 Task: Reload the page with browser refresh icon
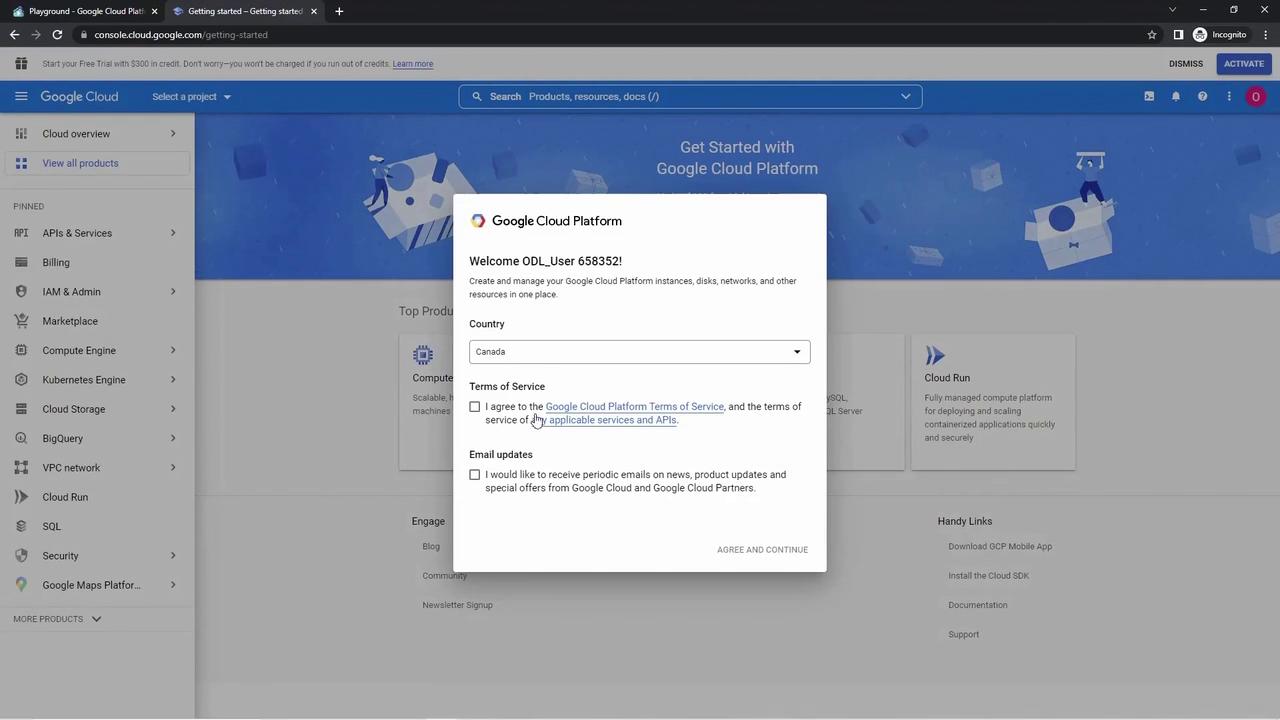pos(57,34)
